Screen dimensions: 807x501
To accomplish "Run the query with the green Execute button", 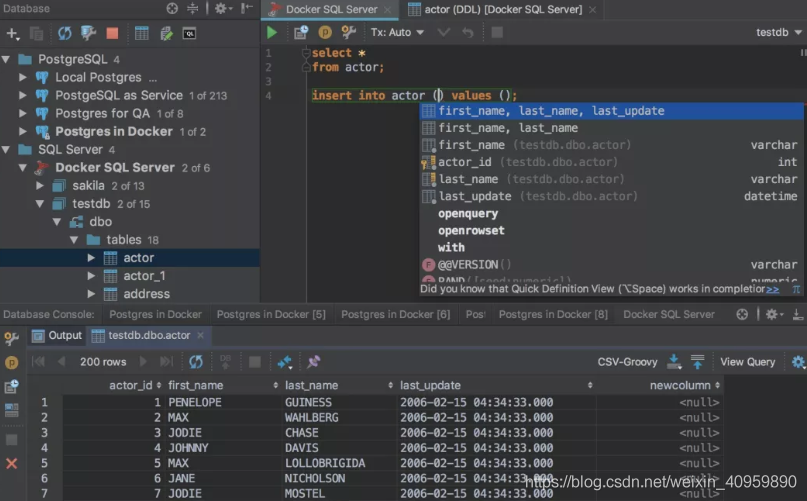I will [272, 32].
